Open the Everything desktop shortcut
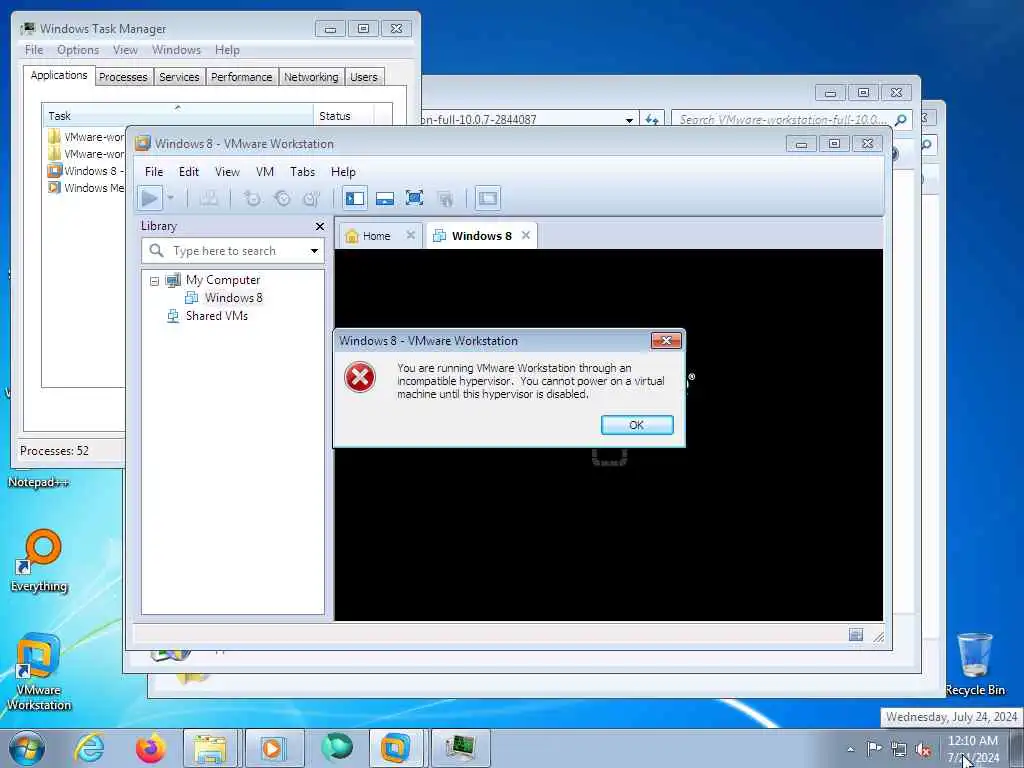The image size is (1024, 768). coord(40,560)
